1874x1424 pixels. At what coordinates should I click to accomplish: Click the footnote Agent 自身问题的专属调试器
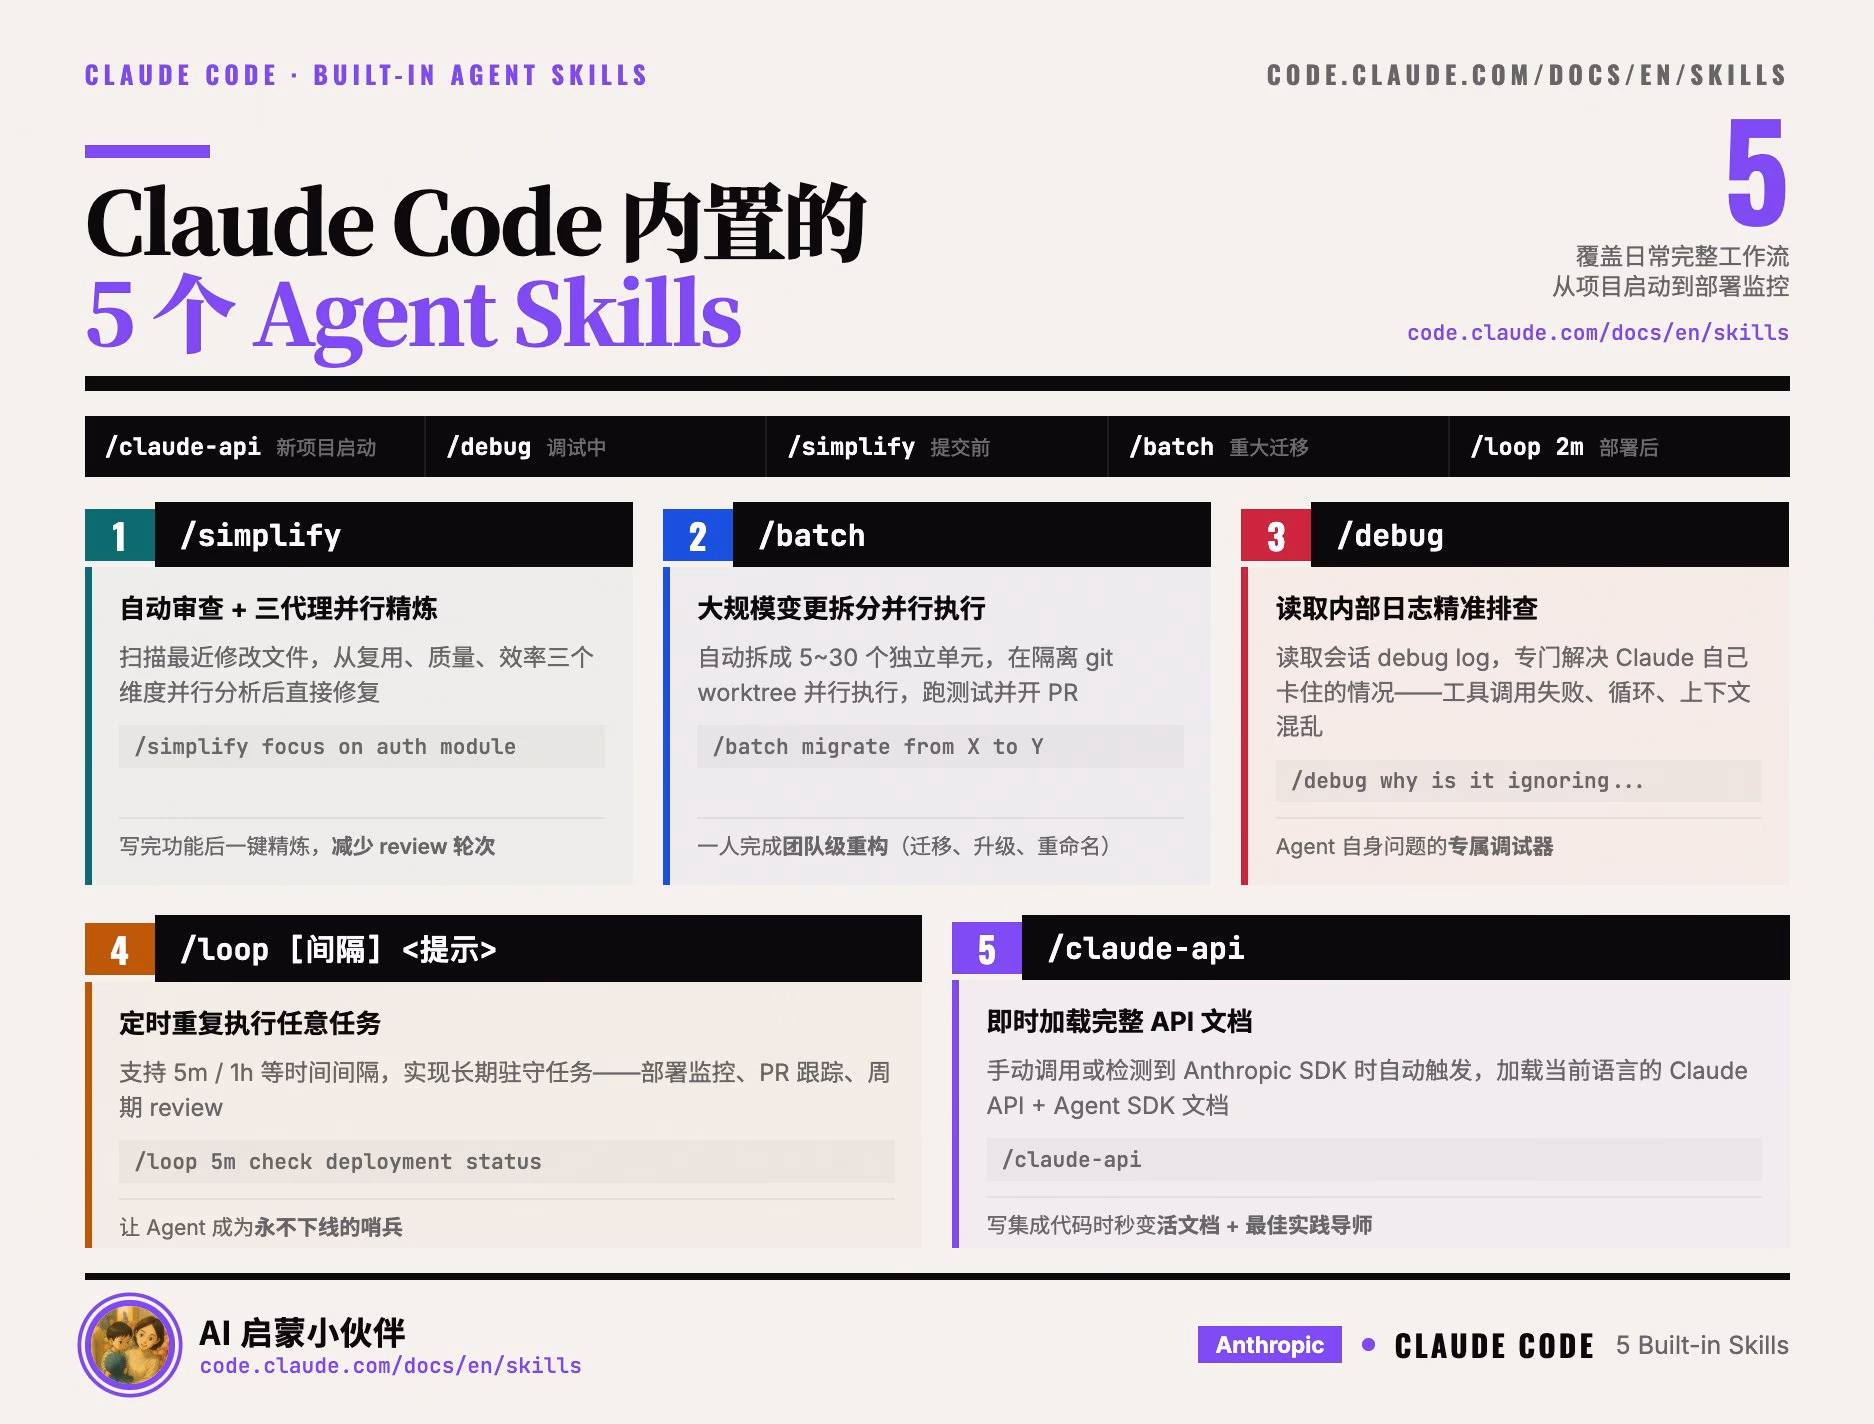pos(1415,846)
